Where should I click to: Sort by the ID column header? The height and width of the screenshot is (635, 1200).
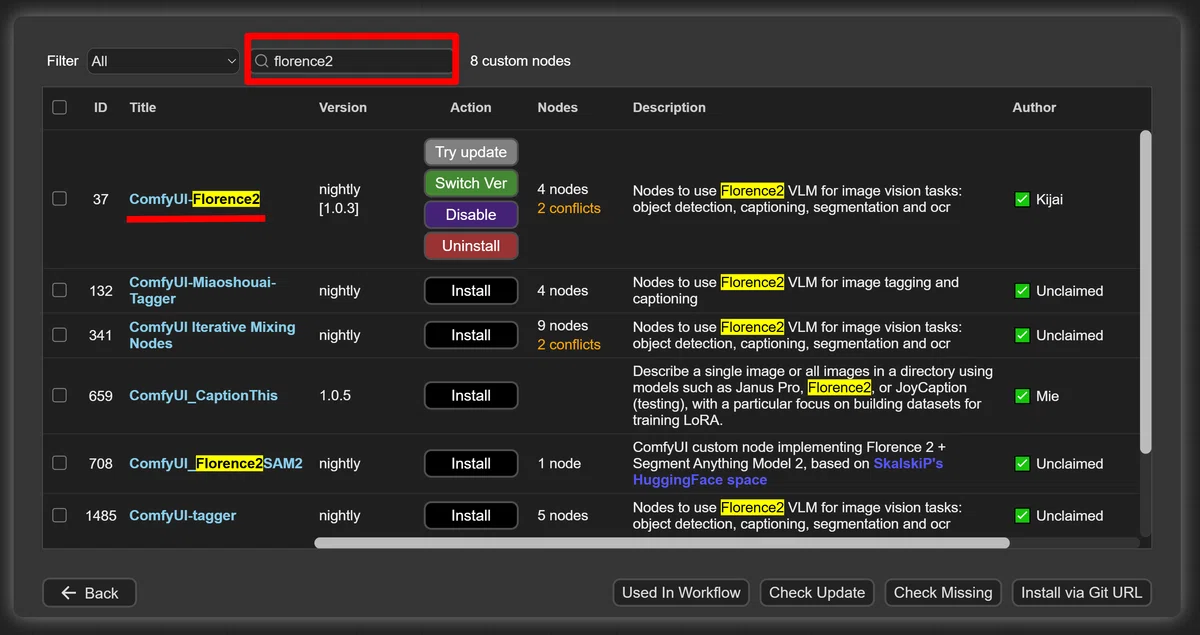tap(101, 107)
